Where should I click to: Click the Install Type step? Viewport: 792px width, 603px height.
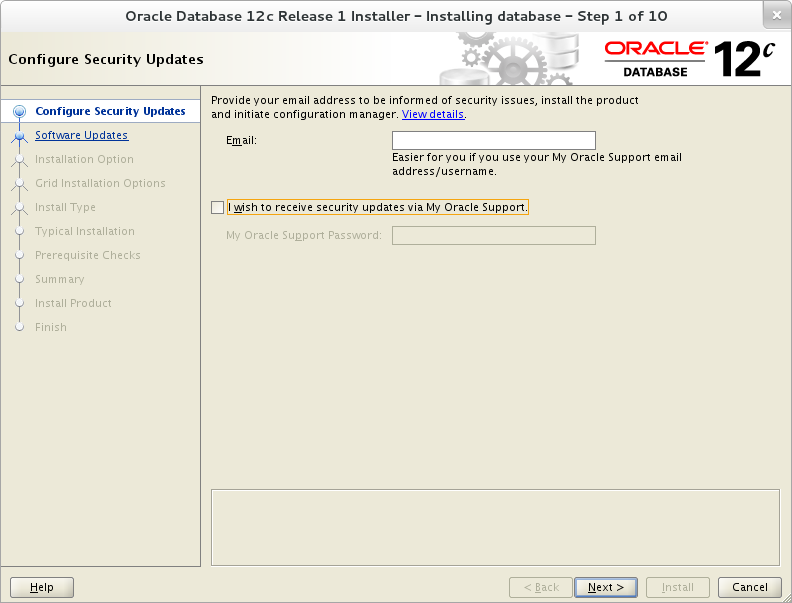(65, 208)
